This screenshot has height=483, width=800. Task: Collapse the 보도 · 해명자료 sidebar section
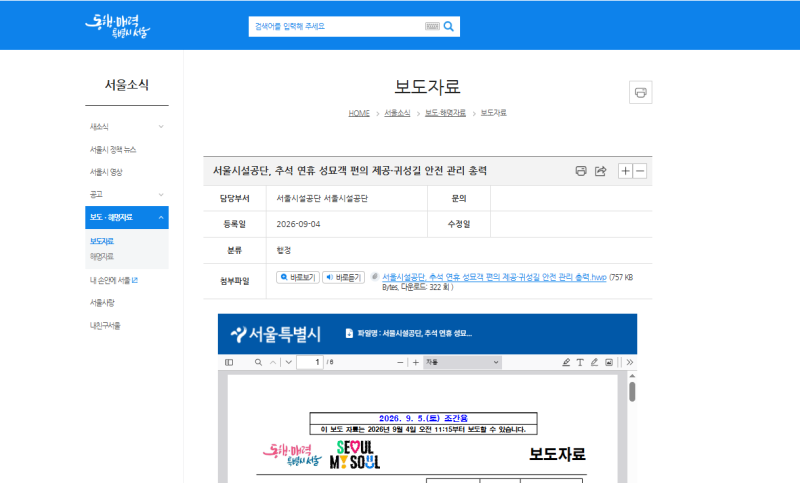coord(127,217)
